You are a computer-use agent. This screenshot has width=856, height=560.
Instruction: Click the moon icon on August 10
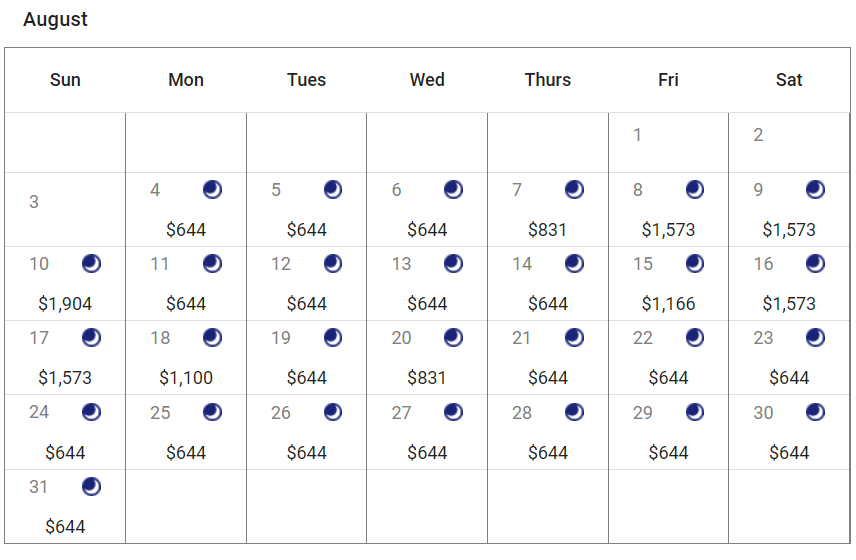[x=92, y=264]
